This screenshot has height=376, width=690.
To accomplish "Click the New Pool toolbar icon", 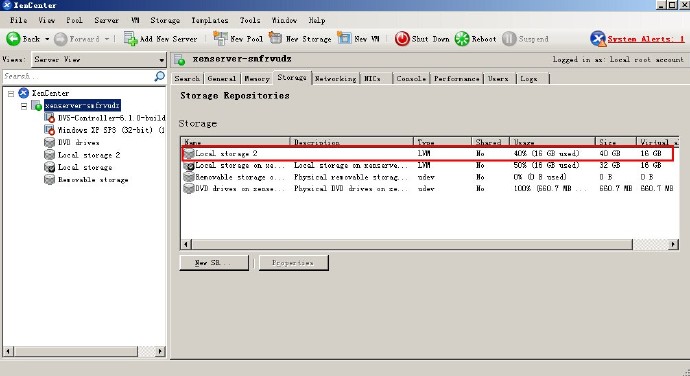I will (220, 38).
